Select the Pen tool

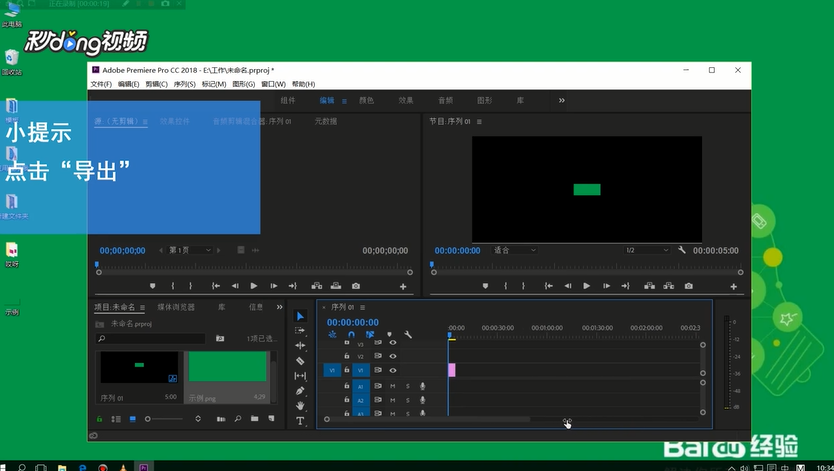click(x=300, y=391)
